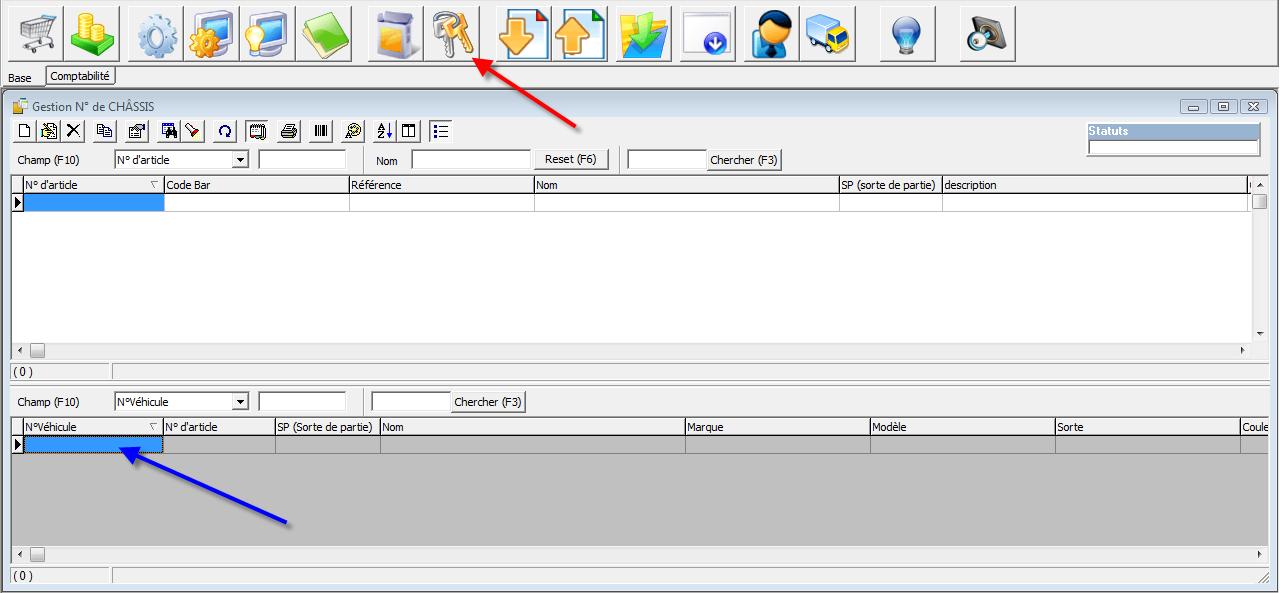The image size is (1280, 593).
Task: Open the properties form icon
Action: point(137,130)
